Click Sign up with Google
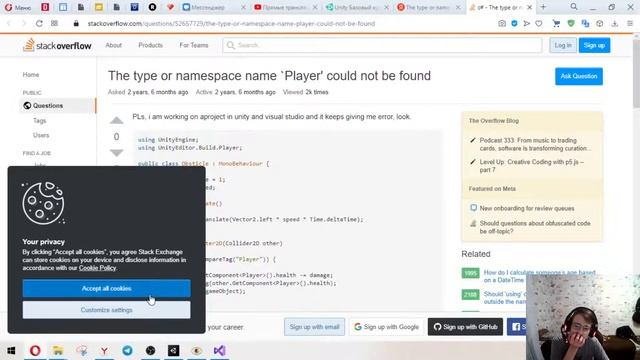Screen dimensions: 640x360 [387, 327]
